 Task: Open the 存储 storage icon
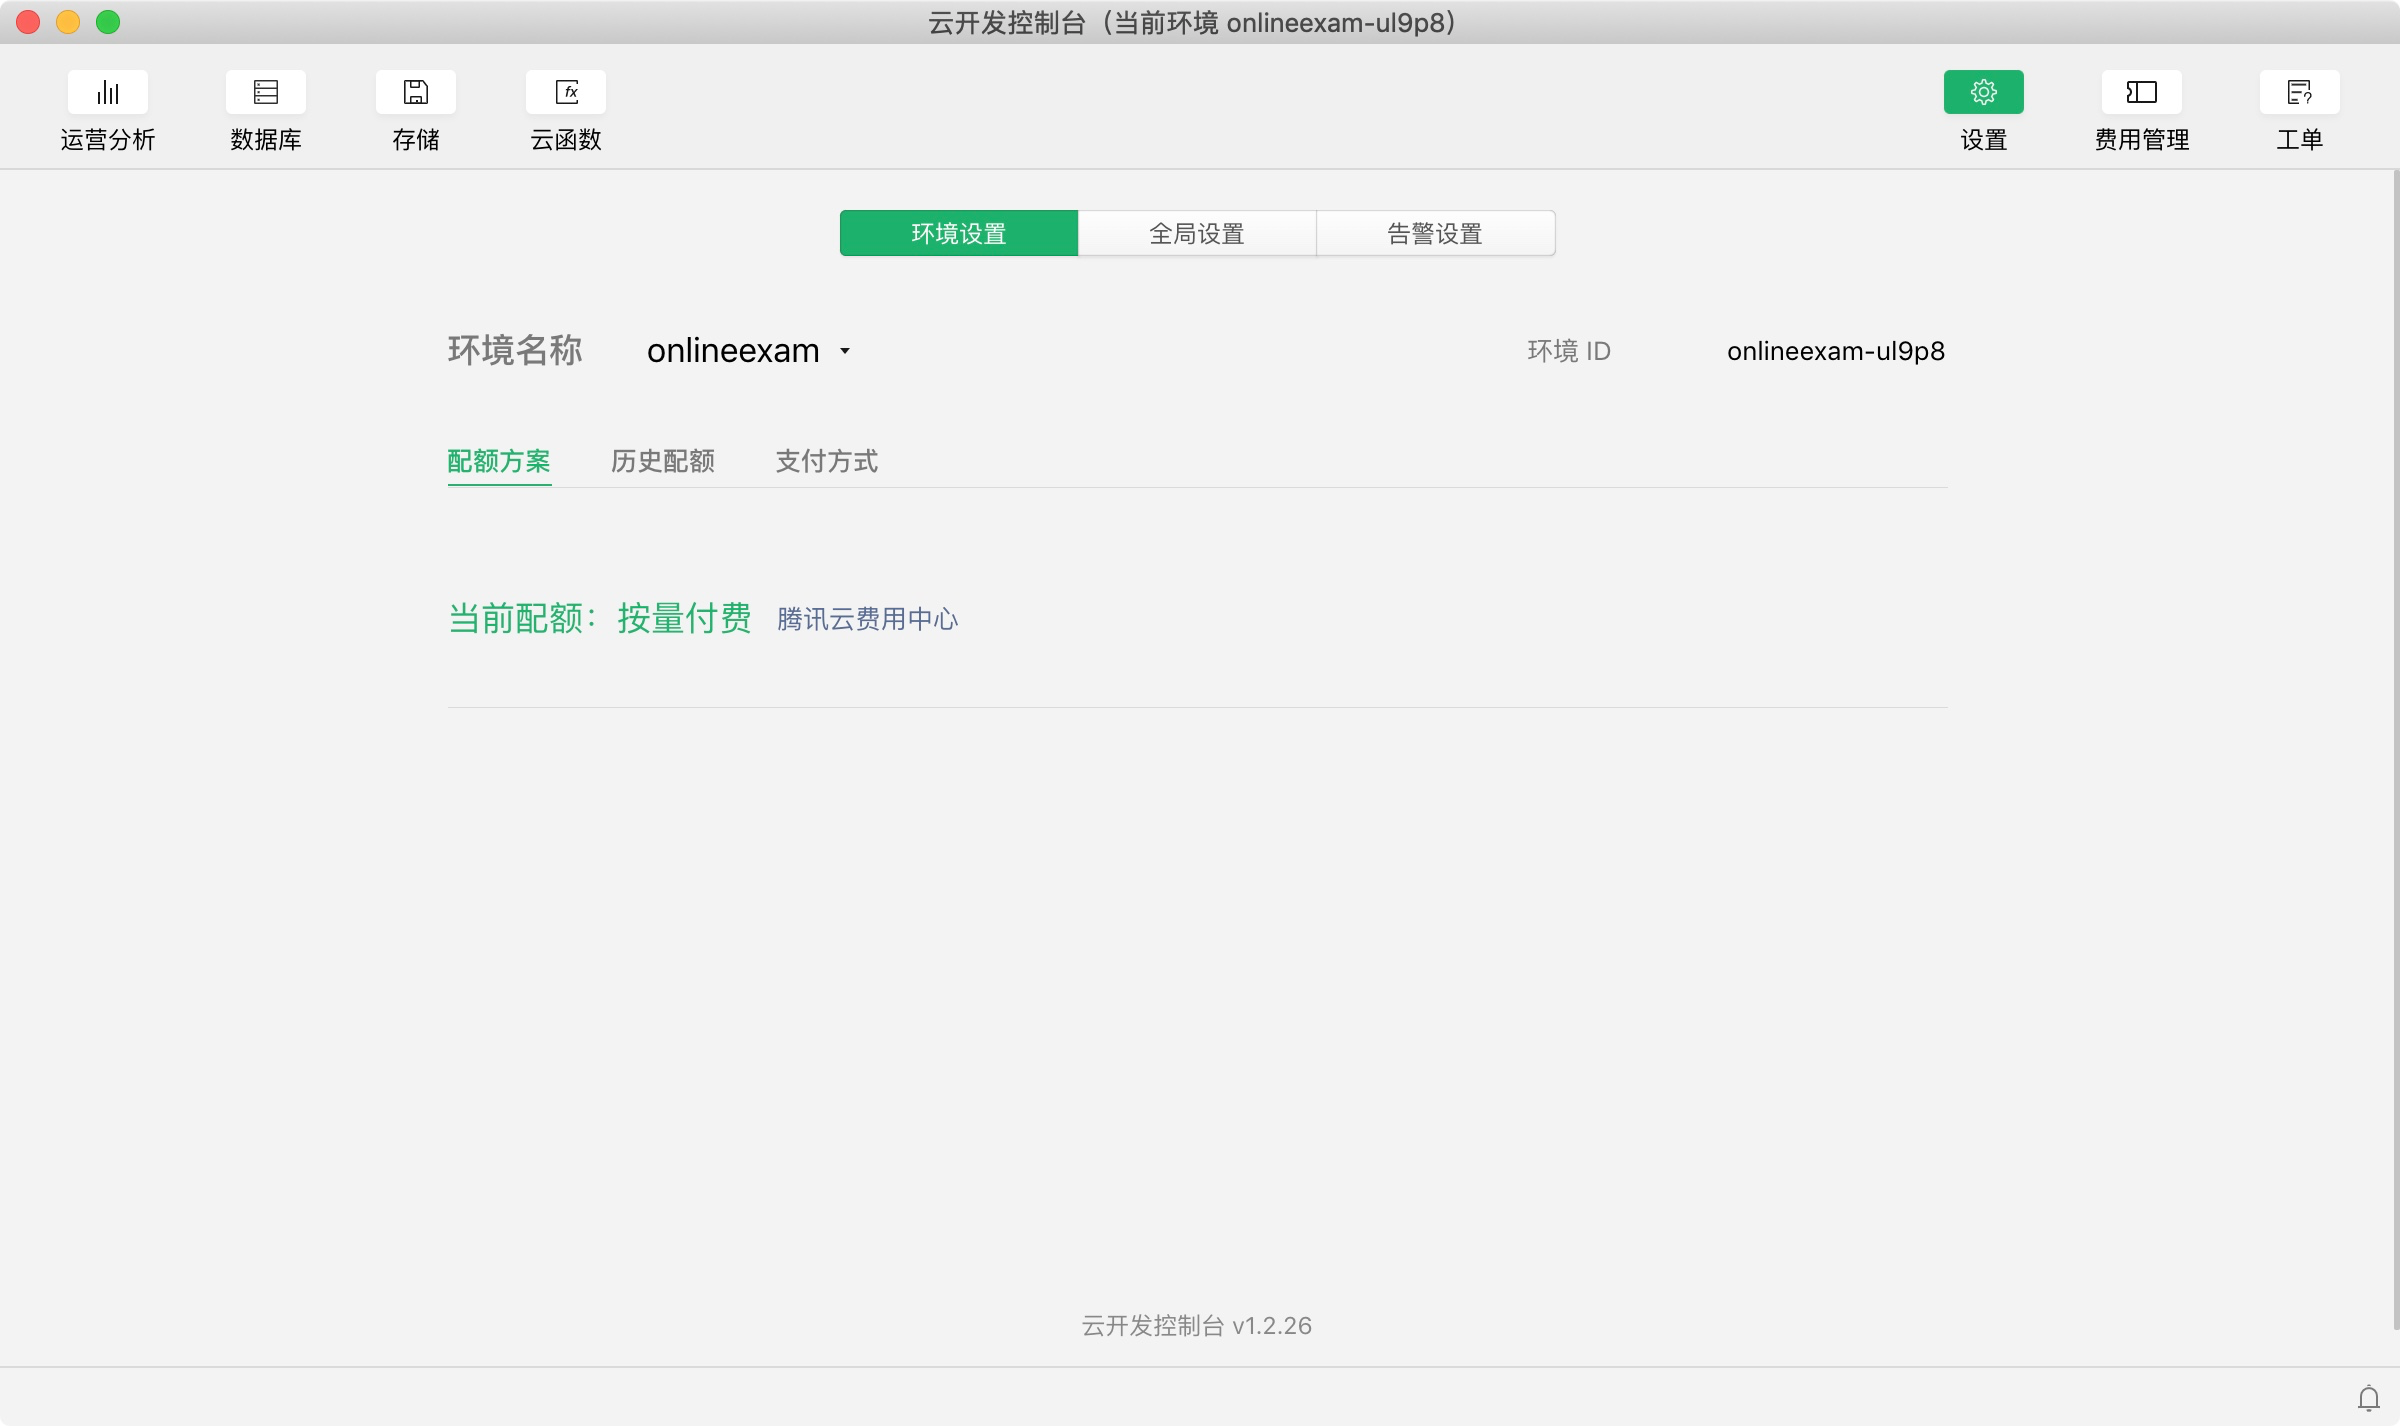pos(416,93)
